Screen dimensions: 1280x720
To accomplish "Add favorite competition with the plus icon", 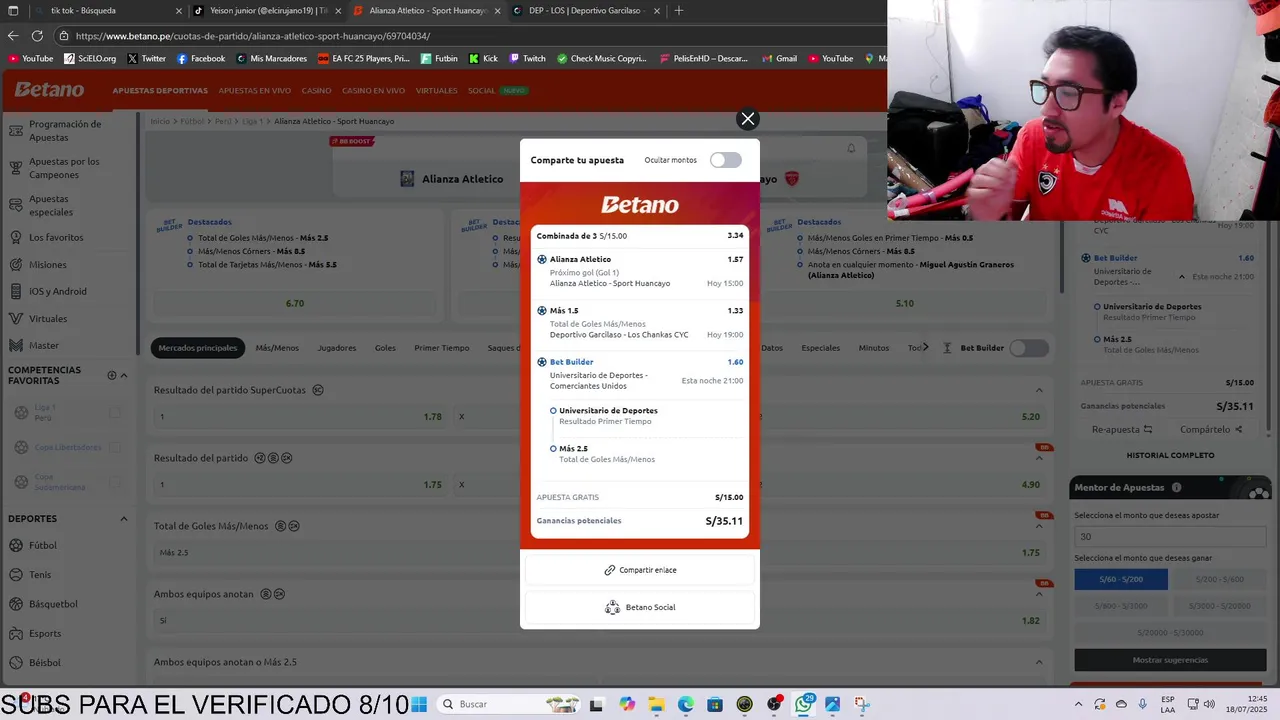I will (112, 375).
